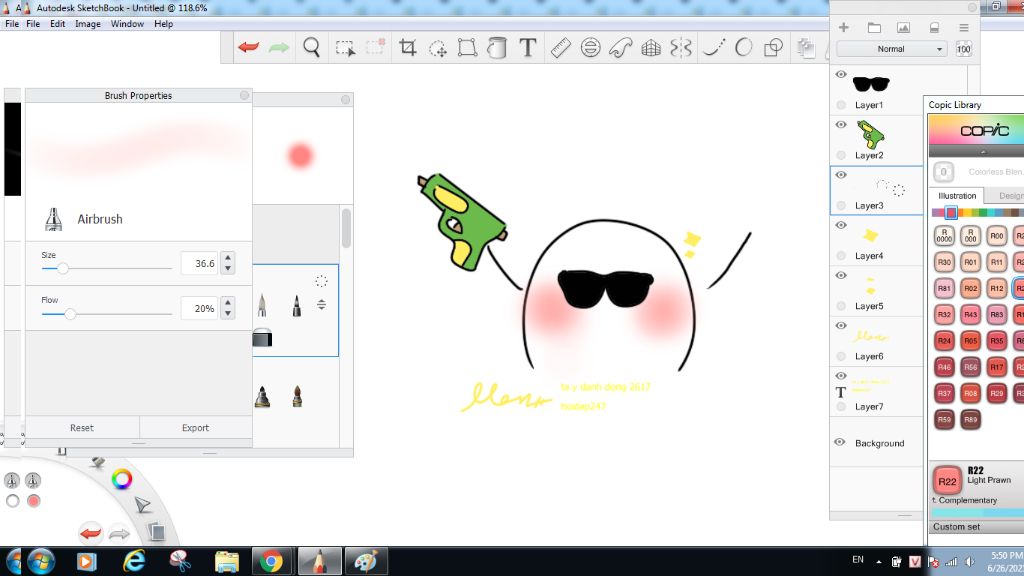Activate the Quick Transform tool
The height and width of the screenshot is (576, 1024).
[x=438, y=48]
